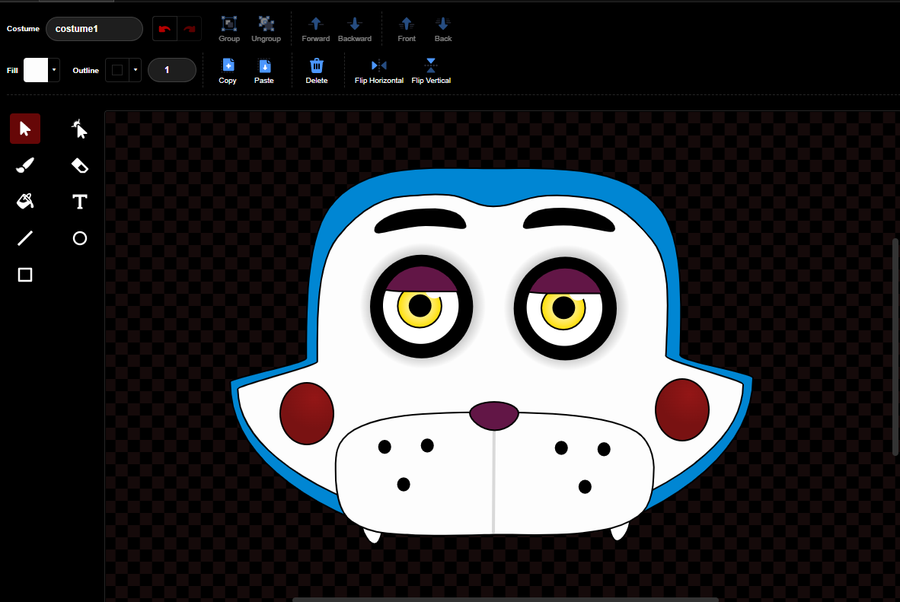900x602 pixels.
Task: Select the right eyebrow shape
Action: click(x=569, y=220)
